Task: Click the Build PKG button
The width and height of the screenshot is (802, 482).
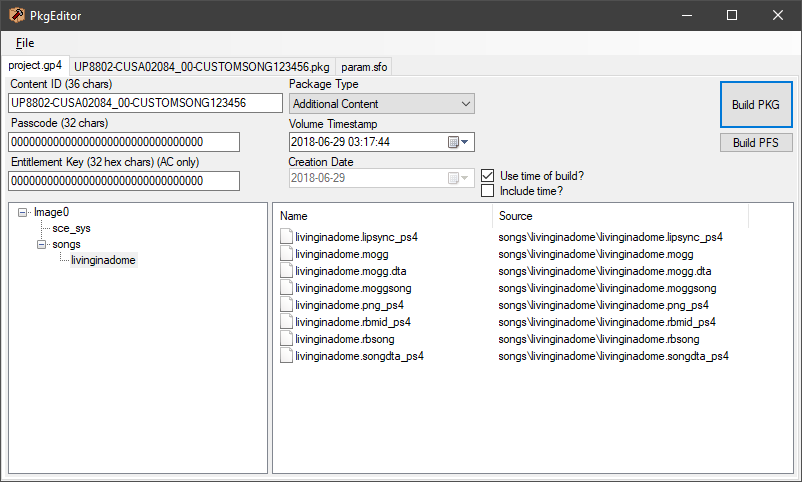Action: pos(756,104)
